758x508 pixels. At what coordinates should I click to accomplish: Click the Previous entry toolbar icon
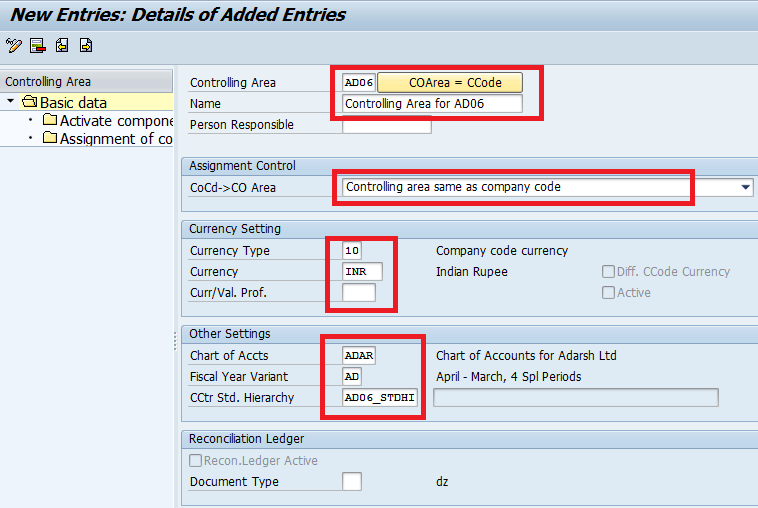(62, 45)
